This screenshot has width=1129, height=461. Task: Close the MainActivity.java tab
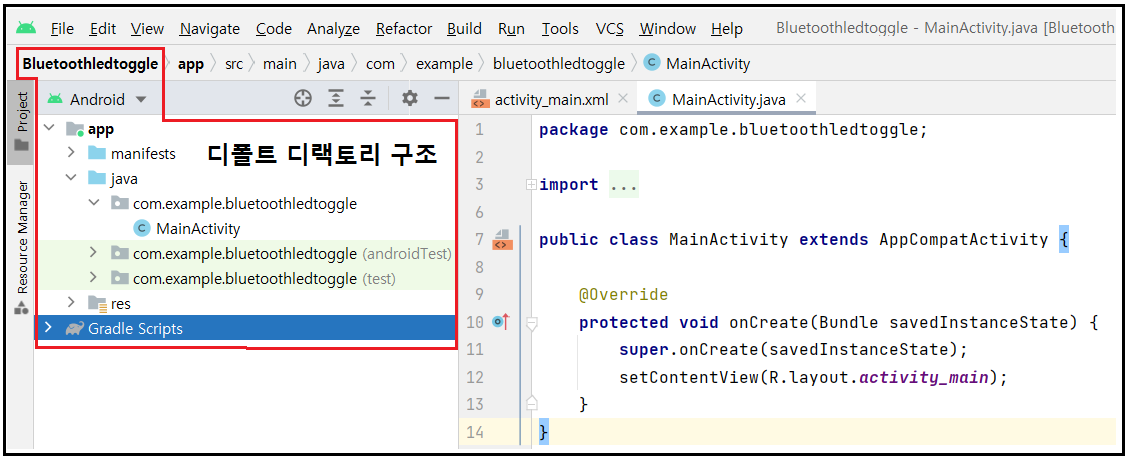(x=801, y=98)
